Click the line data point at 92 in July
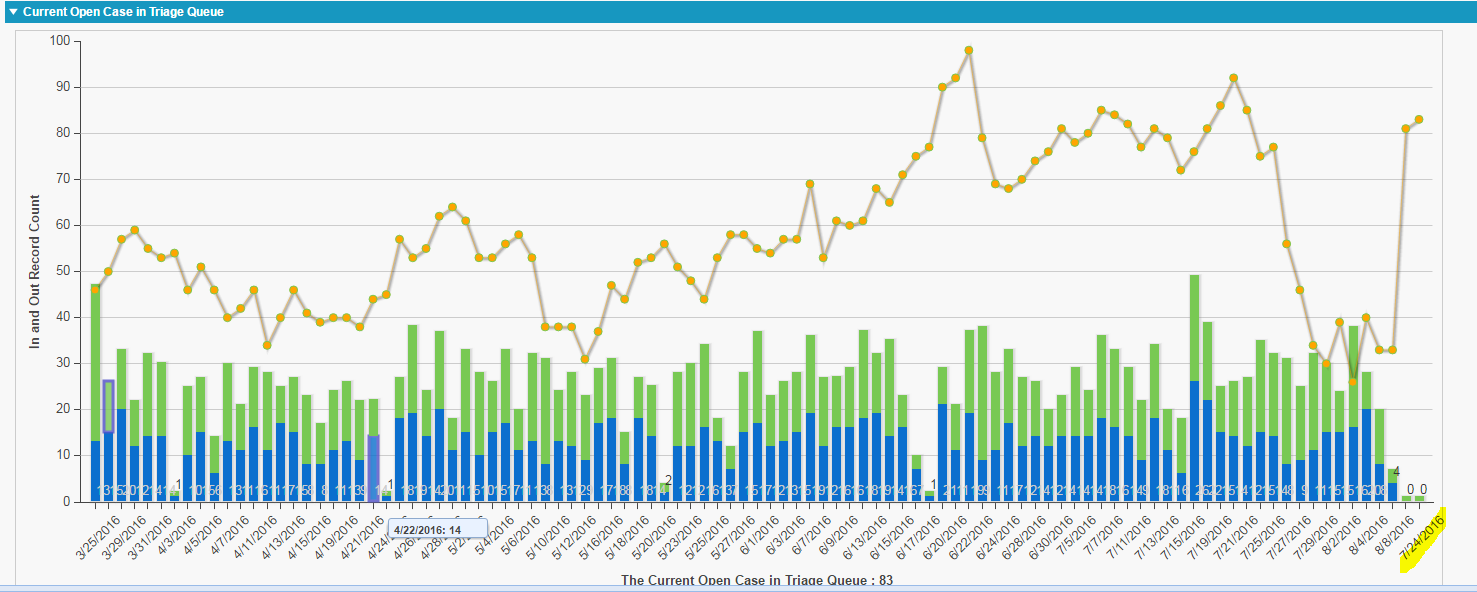The image size is (1477, 592). click(1234, 78)
